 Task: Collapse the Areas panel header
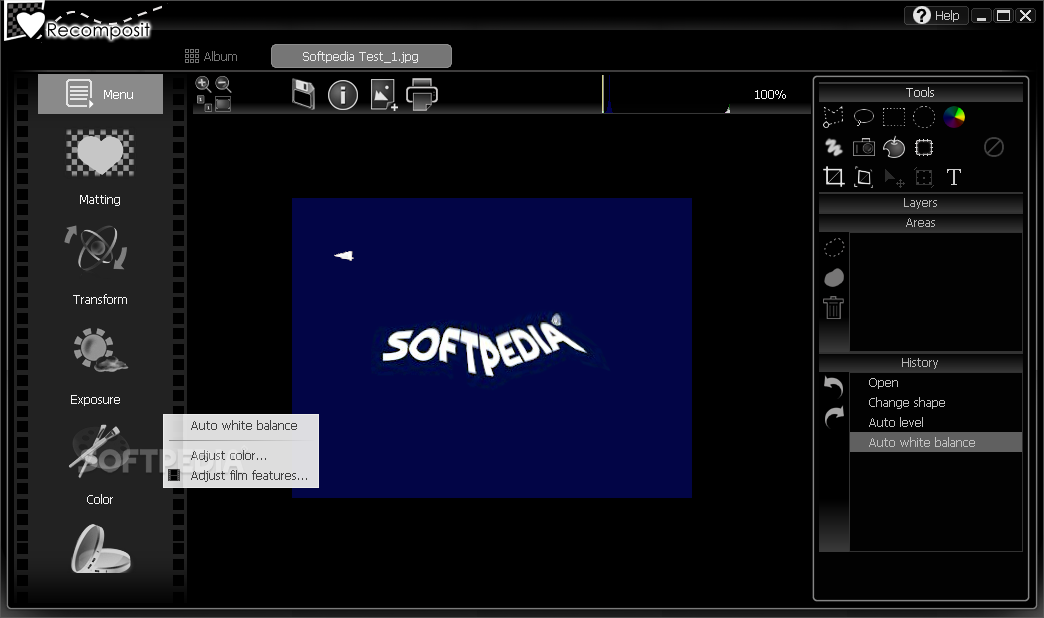920,223
